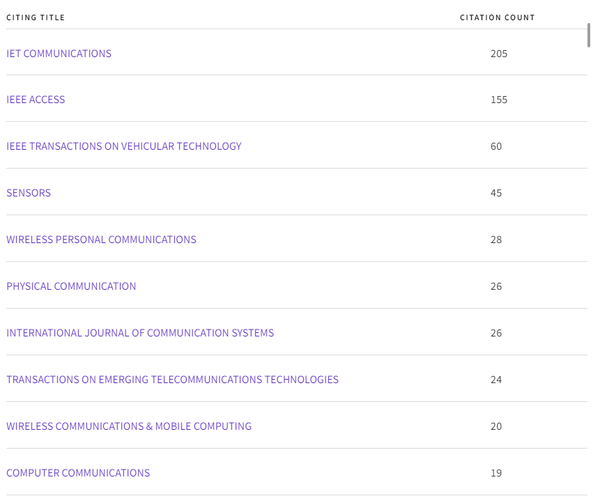This screenshot has height=496, width=600.
Task: Open Transactions on Emerging Telecommunications Technologies
Action: [x=172, y=380]
